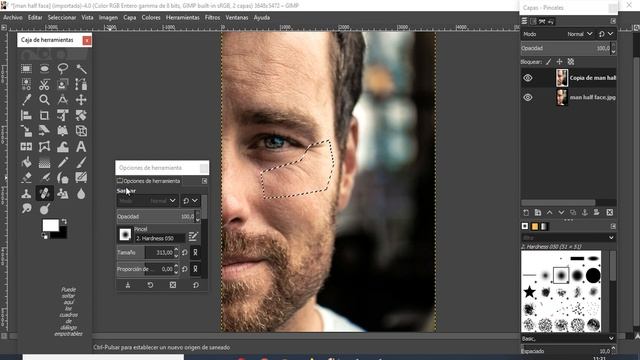Screen dimensions: 640x360
Task: Choose the Move tool
Action: click(x=81, y=100)
